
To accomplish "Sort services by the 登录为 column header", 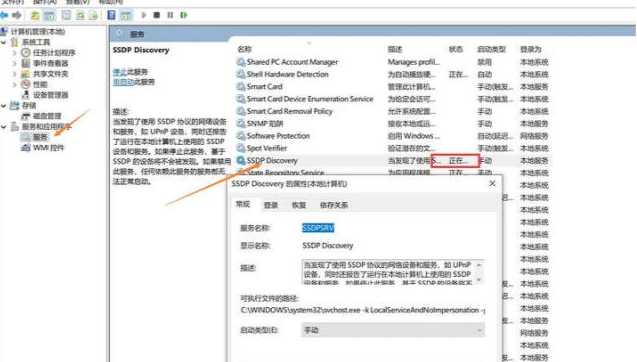I will [531, 50].
